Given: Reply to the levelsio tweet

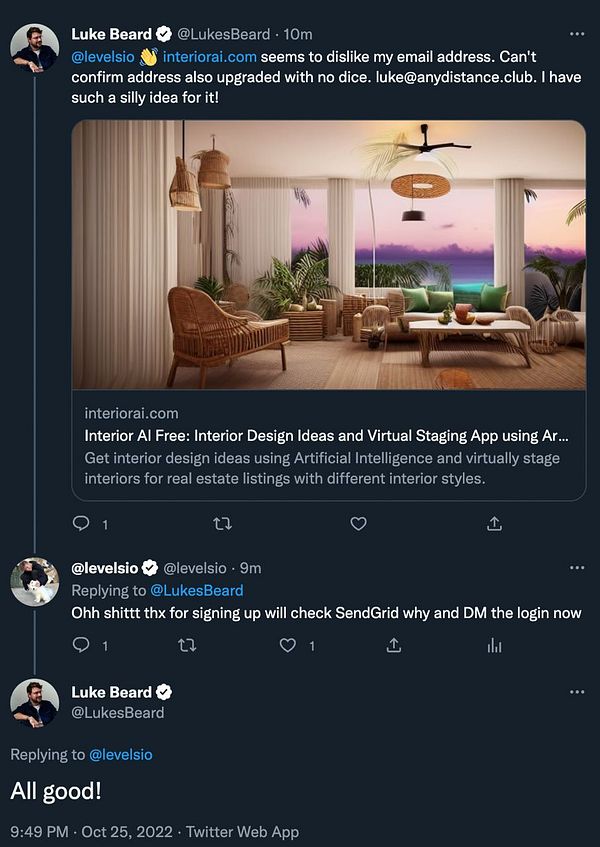Looking at the screenshot, I should pyautogui.click(x=82, y=646).
